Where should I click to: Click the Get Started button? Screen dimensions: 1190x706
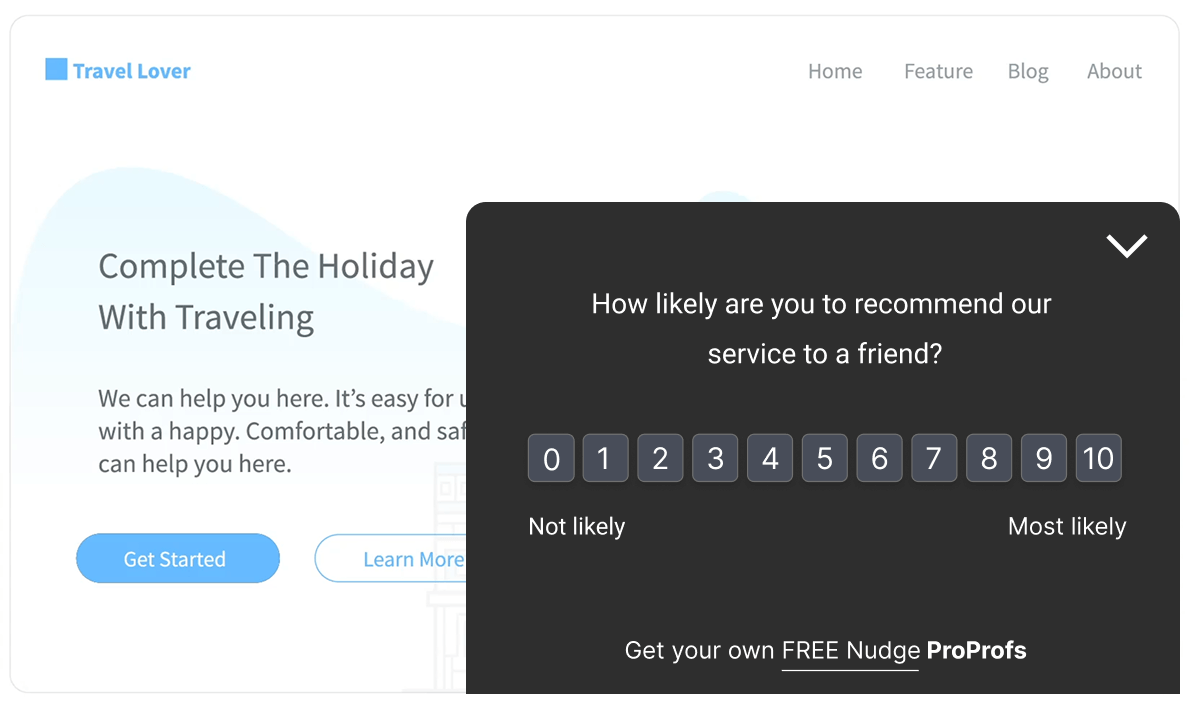point(177,558)
